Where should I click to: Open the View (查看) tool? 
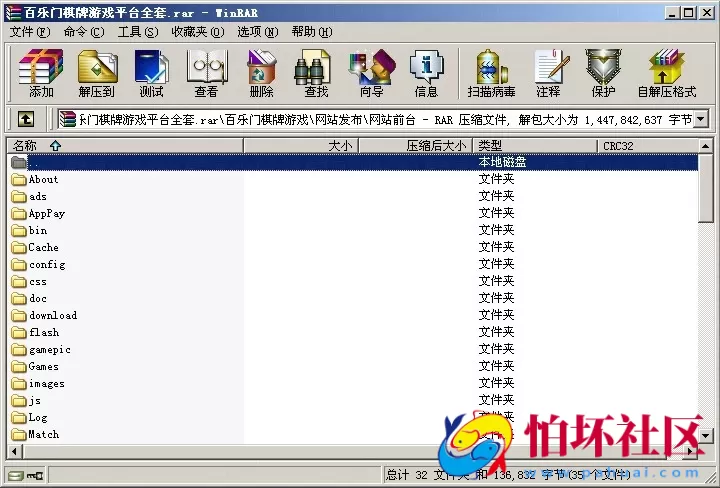[206, 73]
